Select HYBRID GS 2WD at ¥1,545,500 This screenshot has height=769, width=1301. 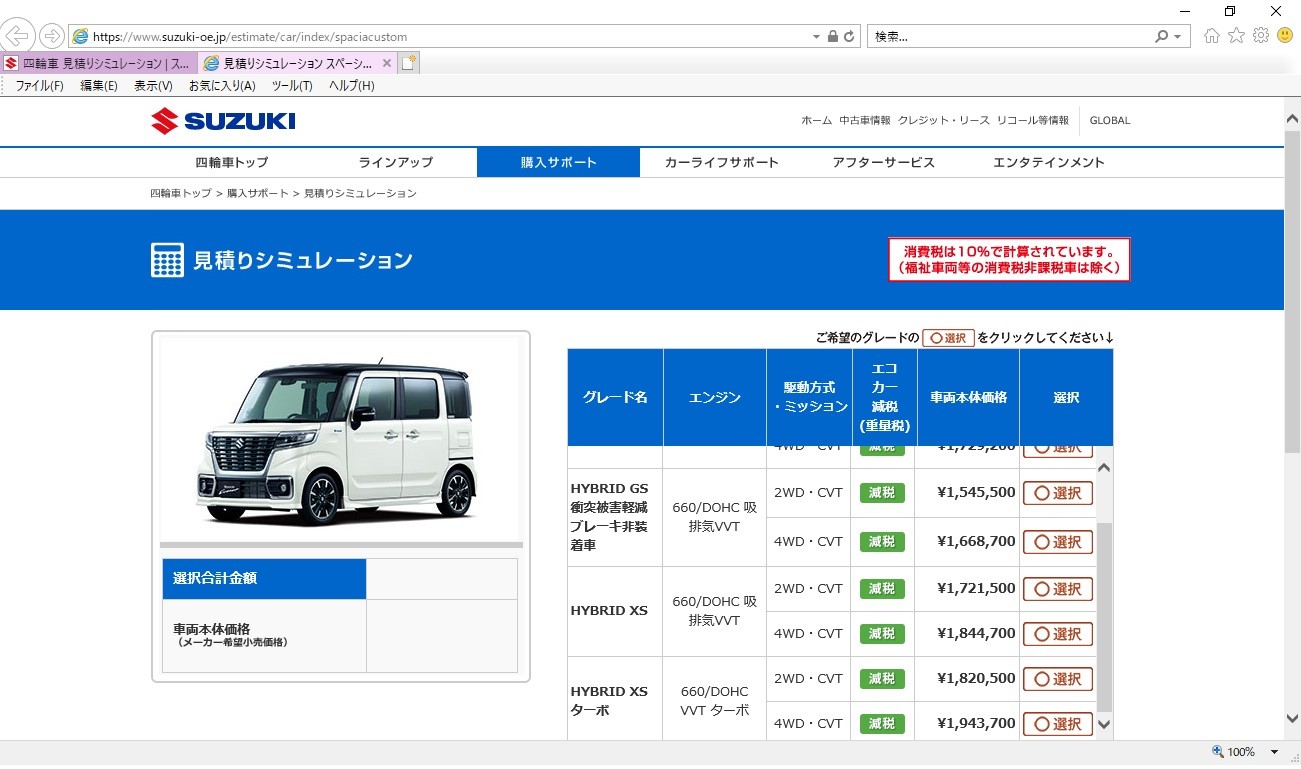tap(1057, 493)
